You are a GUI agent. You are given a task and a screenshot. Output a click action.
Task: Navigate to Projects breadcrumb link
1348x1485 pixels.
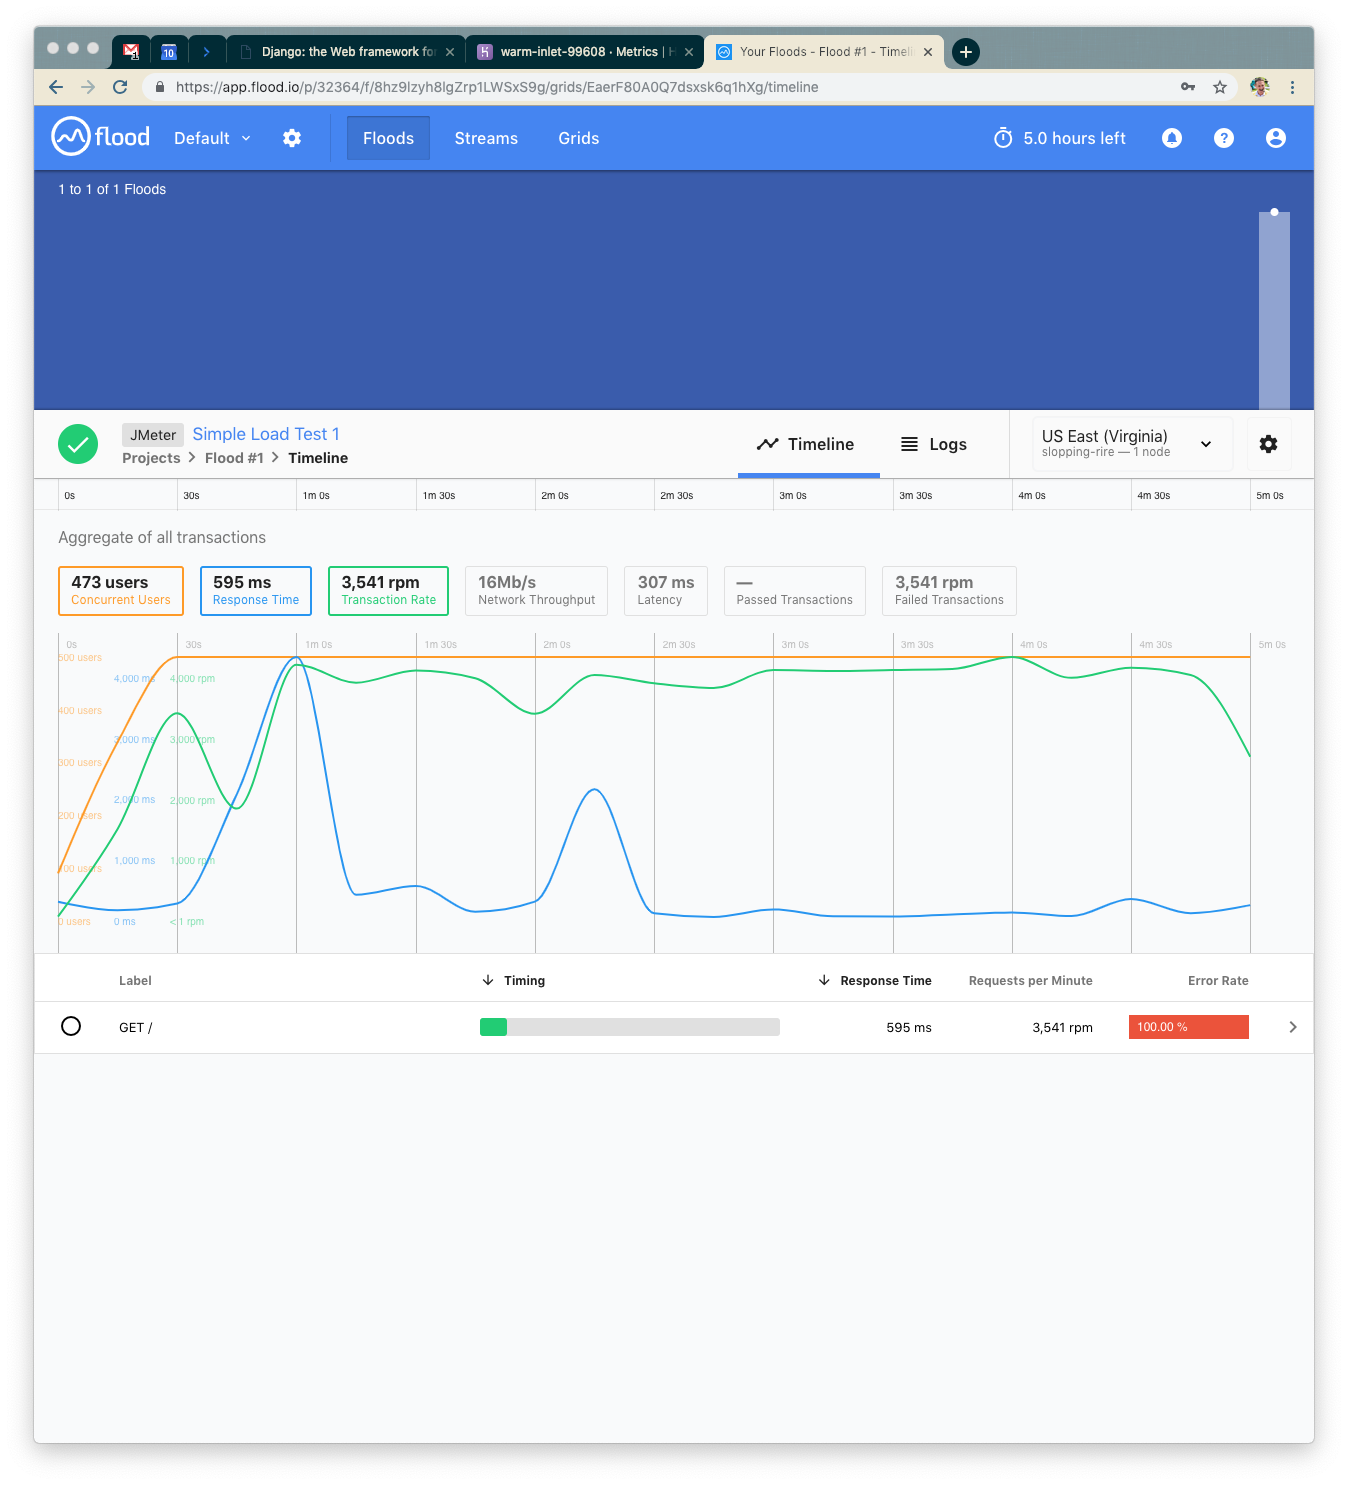[x=151, y=458]
